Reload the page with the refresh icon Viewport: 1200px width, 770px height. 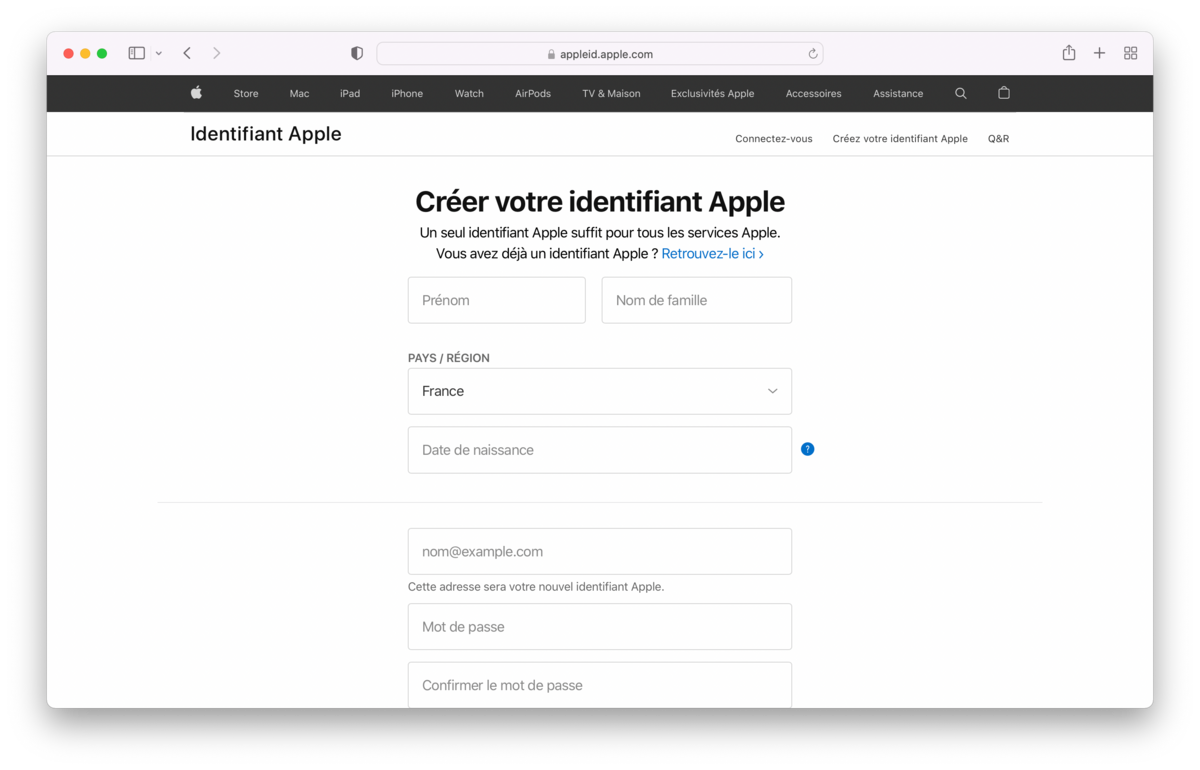tap(813, 54)
